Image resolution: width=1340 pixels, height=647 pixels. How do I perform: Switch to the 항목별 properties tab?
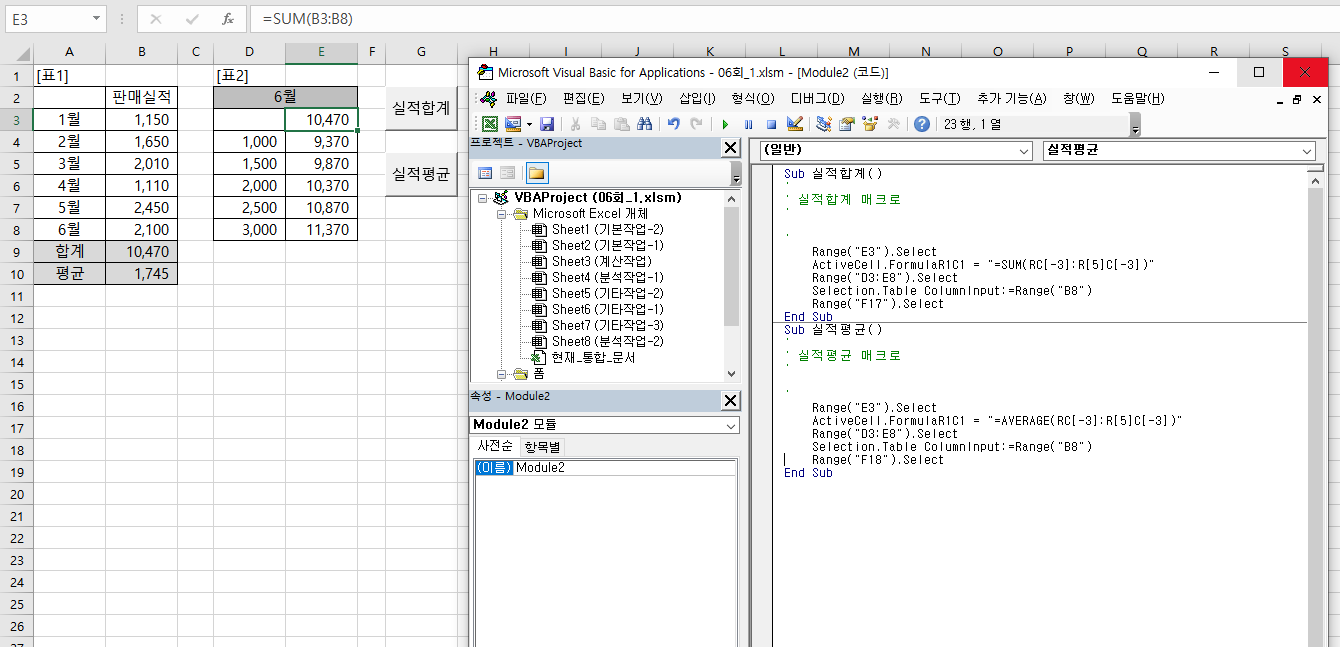tap(544, 446)
